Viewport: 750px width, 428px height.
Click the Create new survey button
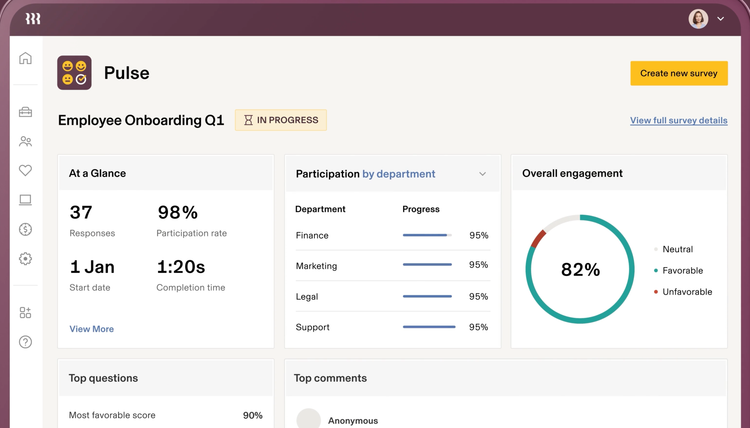(678, 73)
